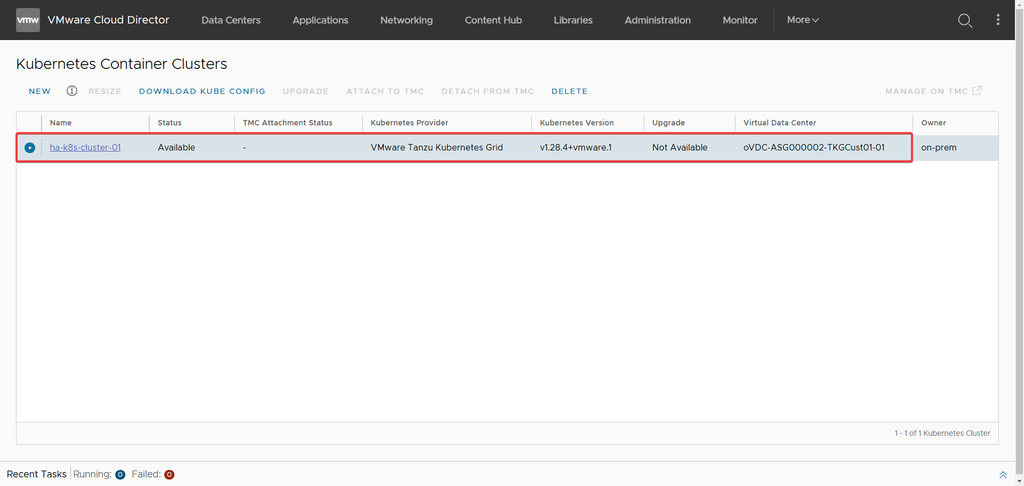The image size is (1024, 486).
Task: Click VMware Cloud Director title
Action: tap(108, 20)
